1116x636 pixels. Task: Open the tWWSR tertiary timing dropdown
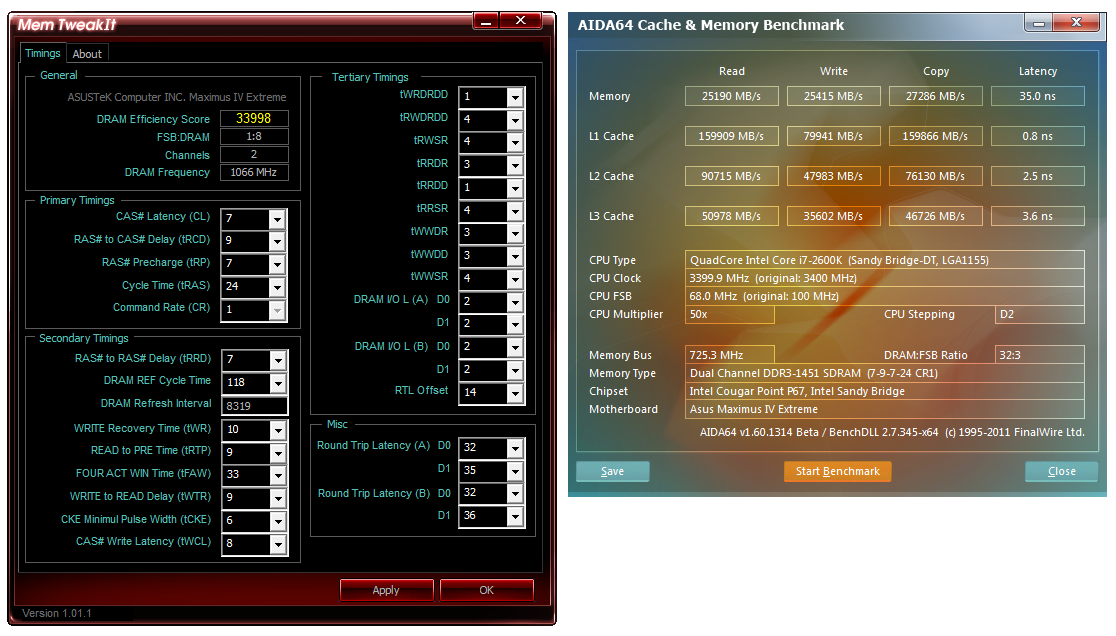515,280
